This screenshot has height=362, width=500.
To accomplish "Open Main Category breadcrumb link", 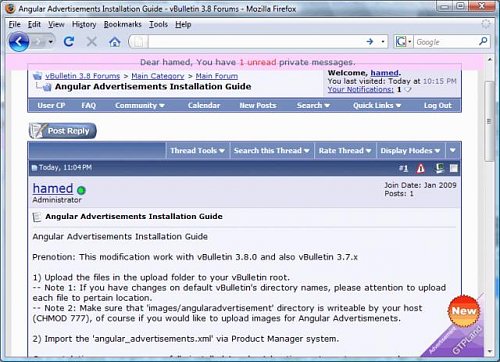I will coord(158,76).
